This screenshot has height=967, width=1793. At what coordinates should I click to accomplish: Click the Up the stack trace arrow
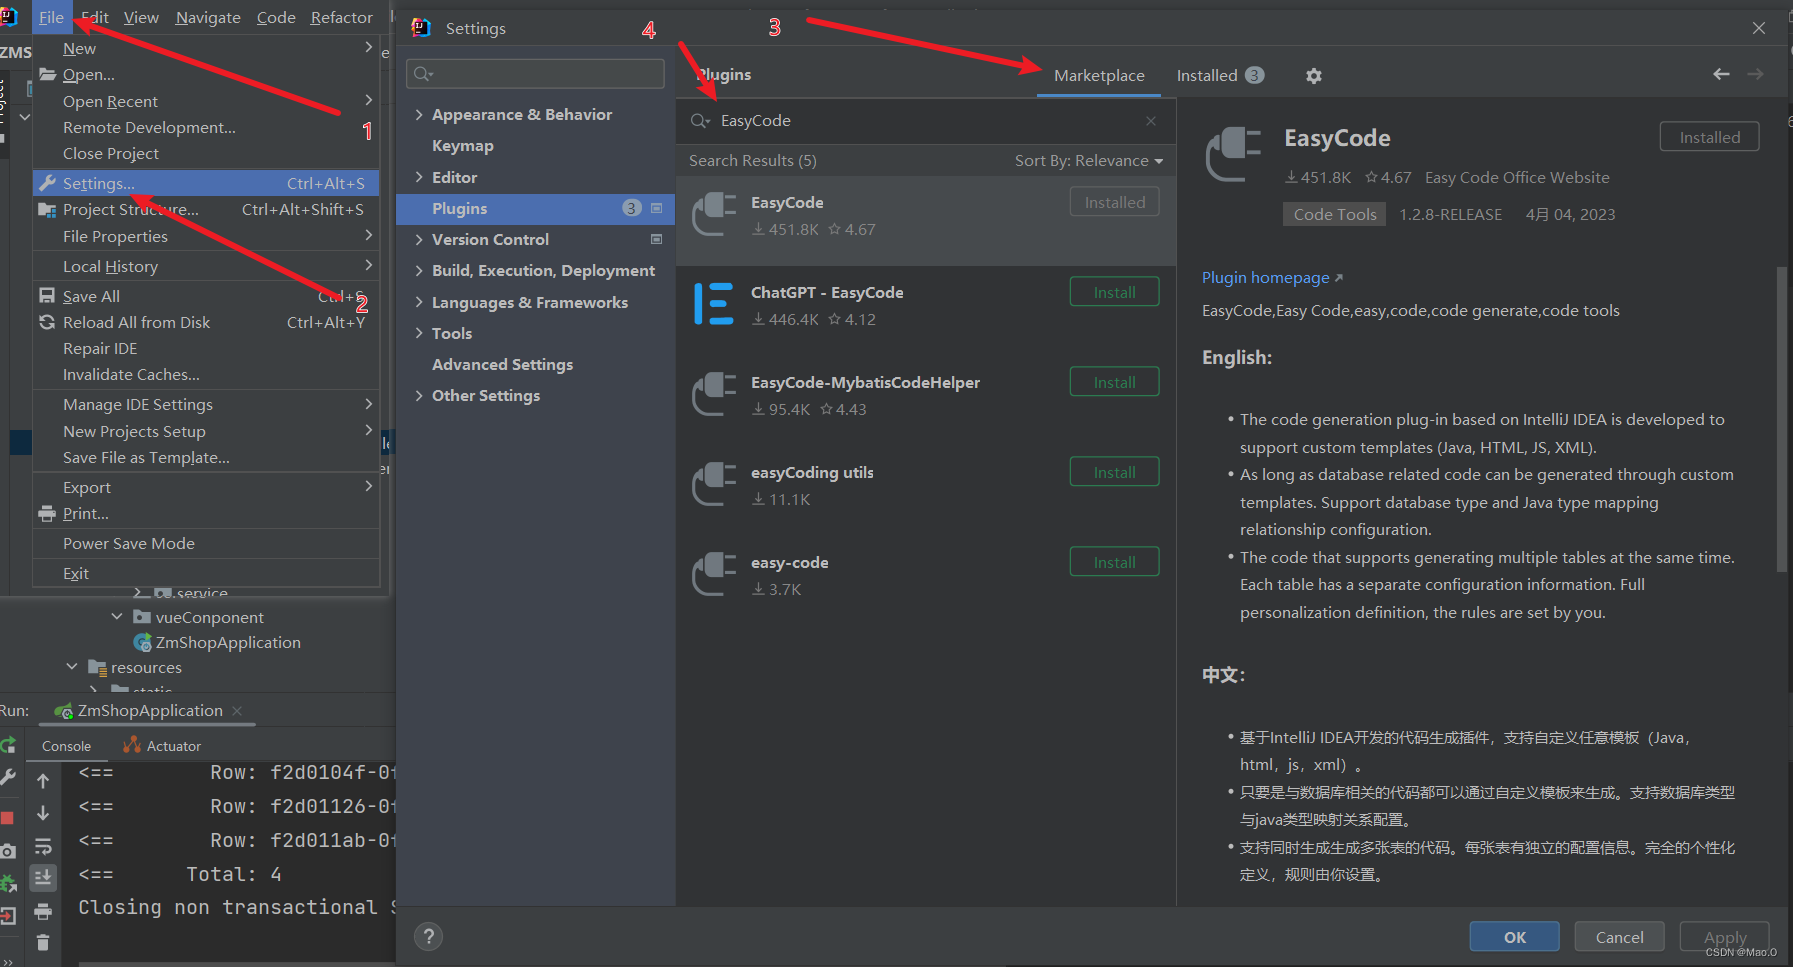(43, 780)
